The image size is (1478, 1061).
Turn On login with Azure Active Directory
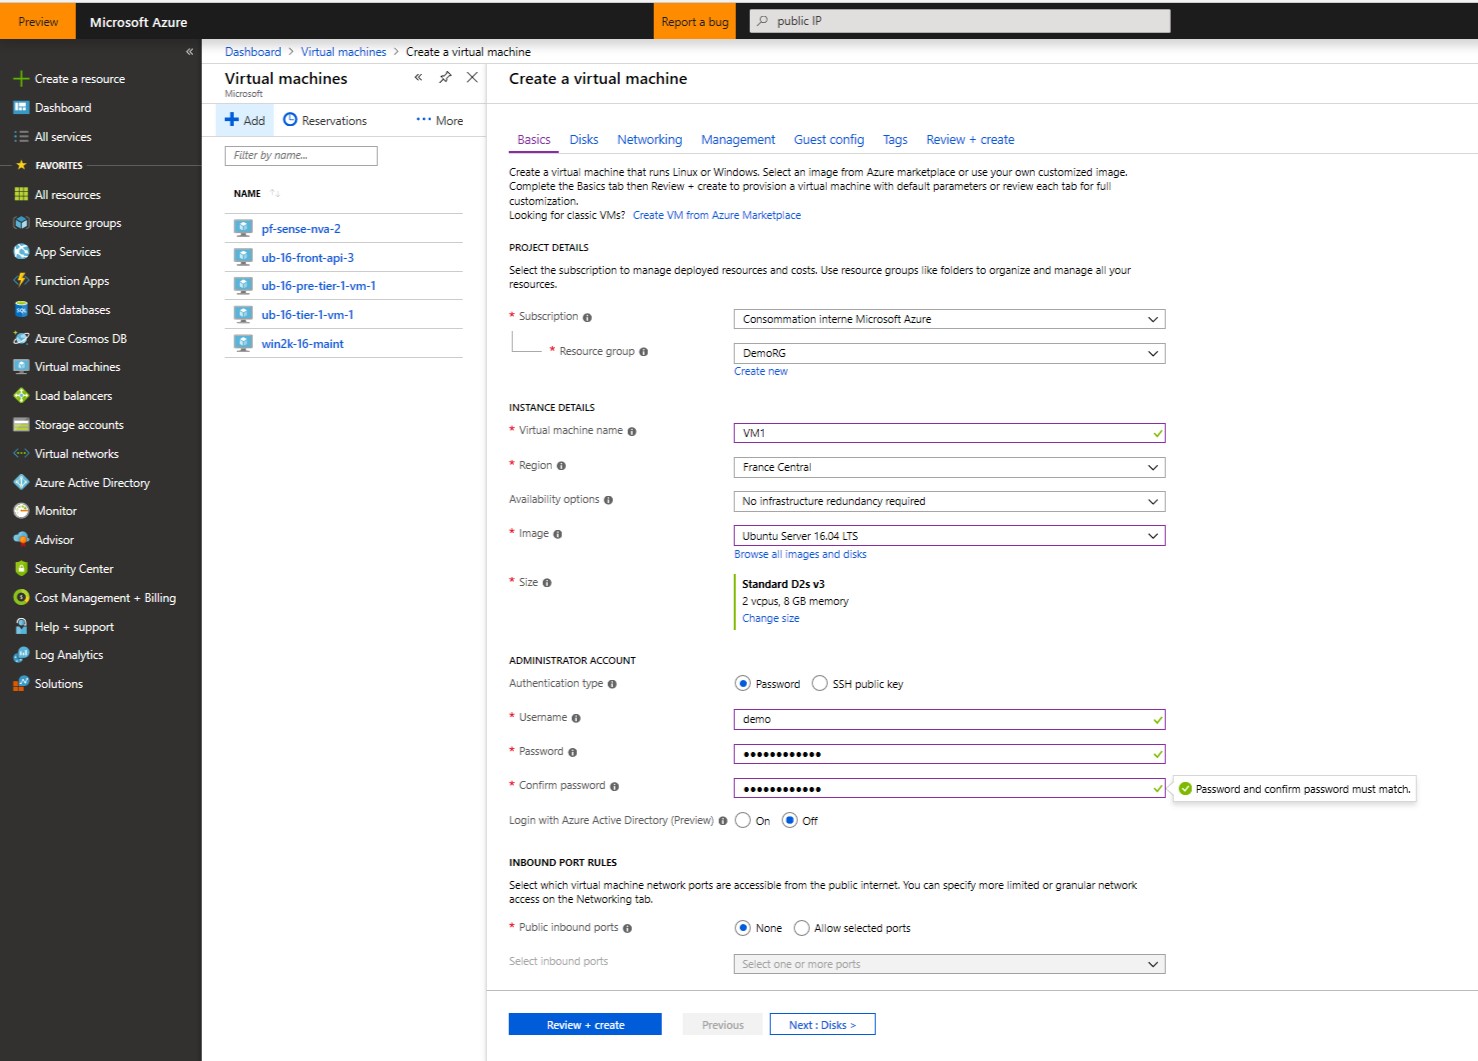click(x=742, y=821)
